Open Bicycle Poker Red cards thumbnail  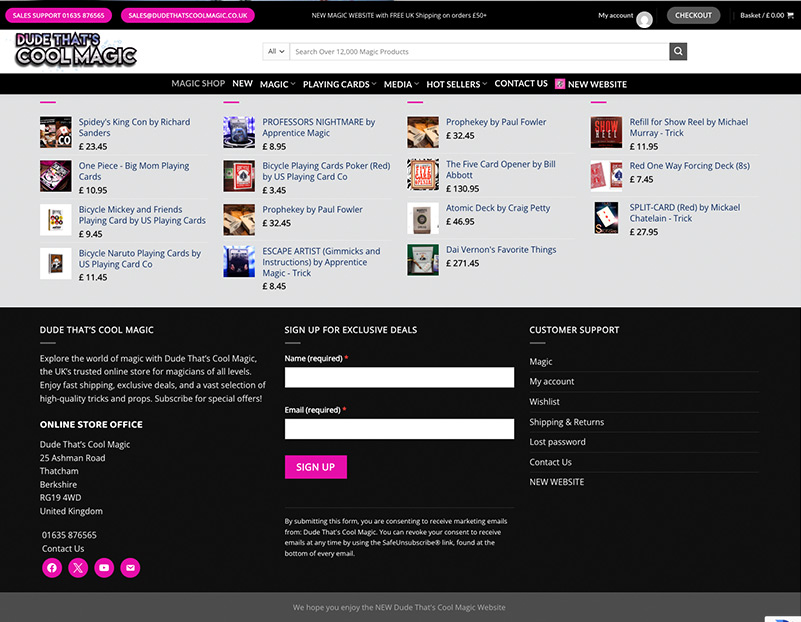pyautogui.click(x=239, y=176)
